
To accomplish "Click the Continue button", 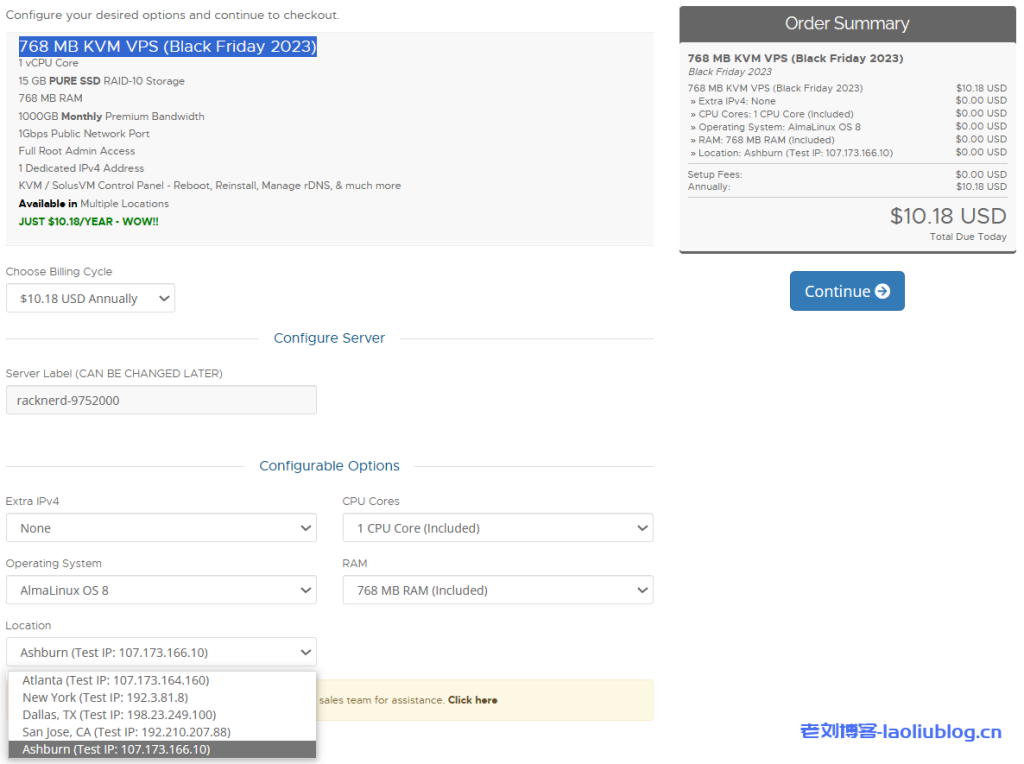I will pos(846,291).
